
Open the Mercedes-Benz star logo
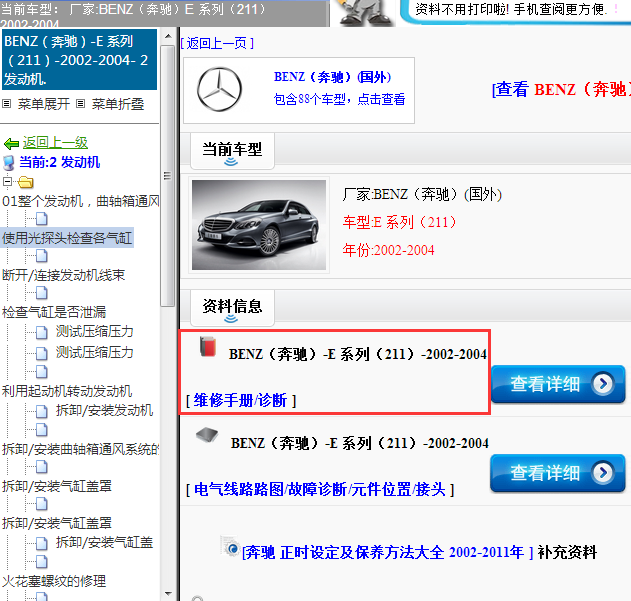point(219,89)
